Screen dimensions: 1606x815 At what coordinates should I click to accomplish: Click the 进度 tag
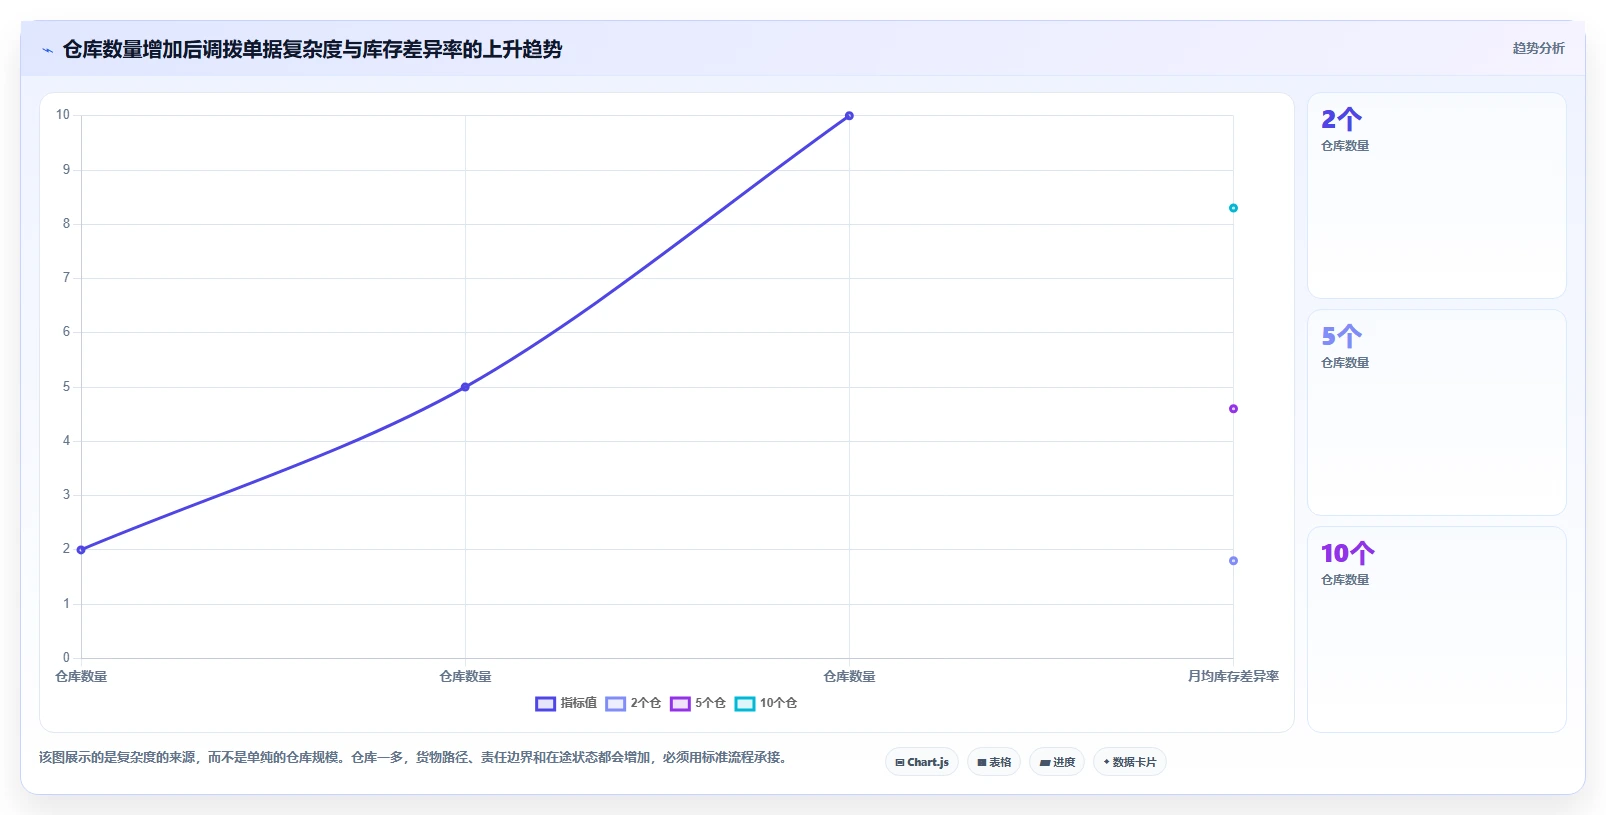click(1057, 762)
